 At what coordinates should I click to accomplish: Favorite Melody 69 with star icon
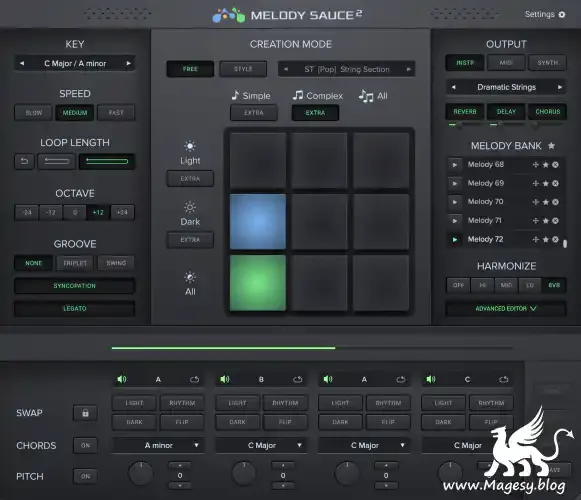(x=545, y=183)
